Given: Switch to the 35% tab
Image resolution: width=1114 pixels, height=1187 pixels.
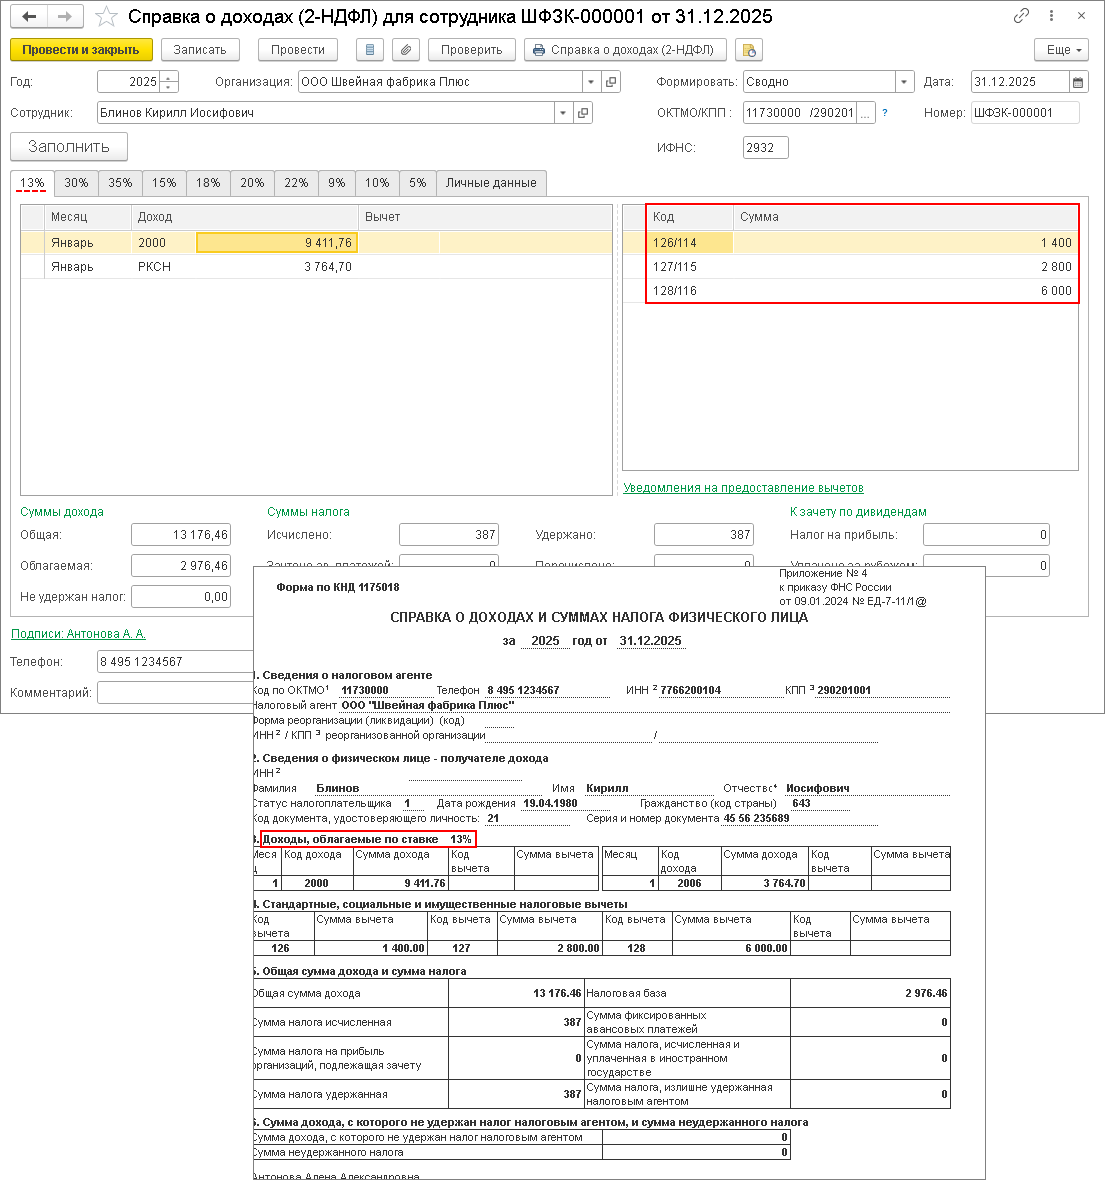Looking at the screenshot, I should click(x=120, y=183).
